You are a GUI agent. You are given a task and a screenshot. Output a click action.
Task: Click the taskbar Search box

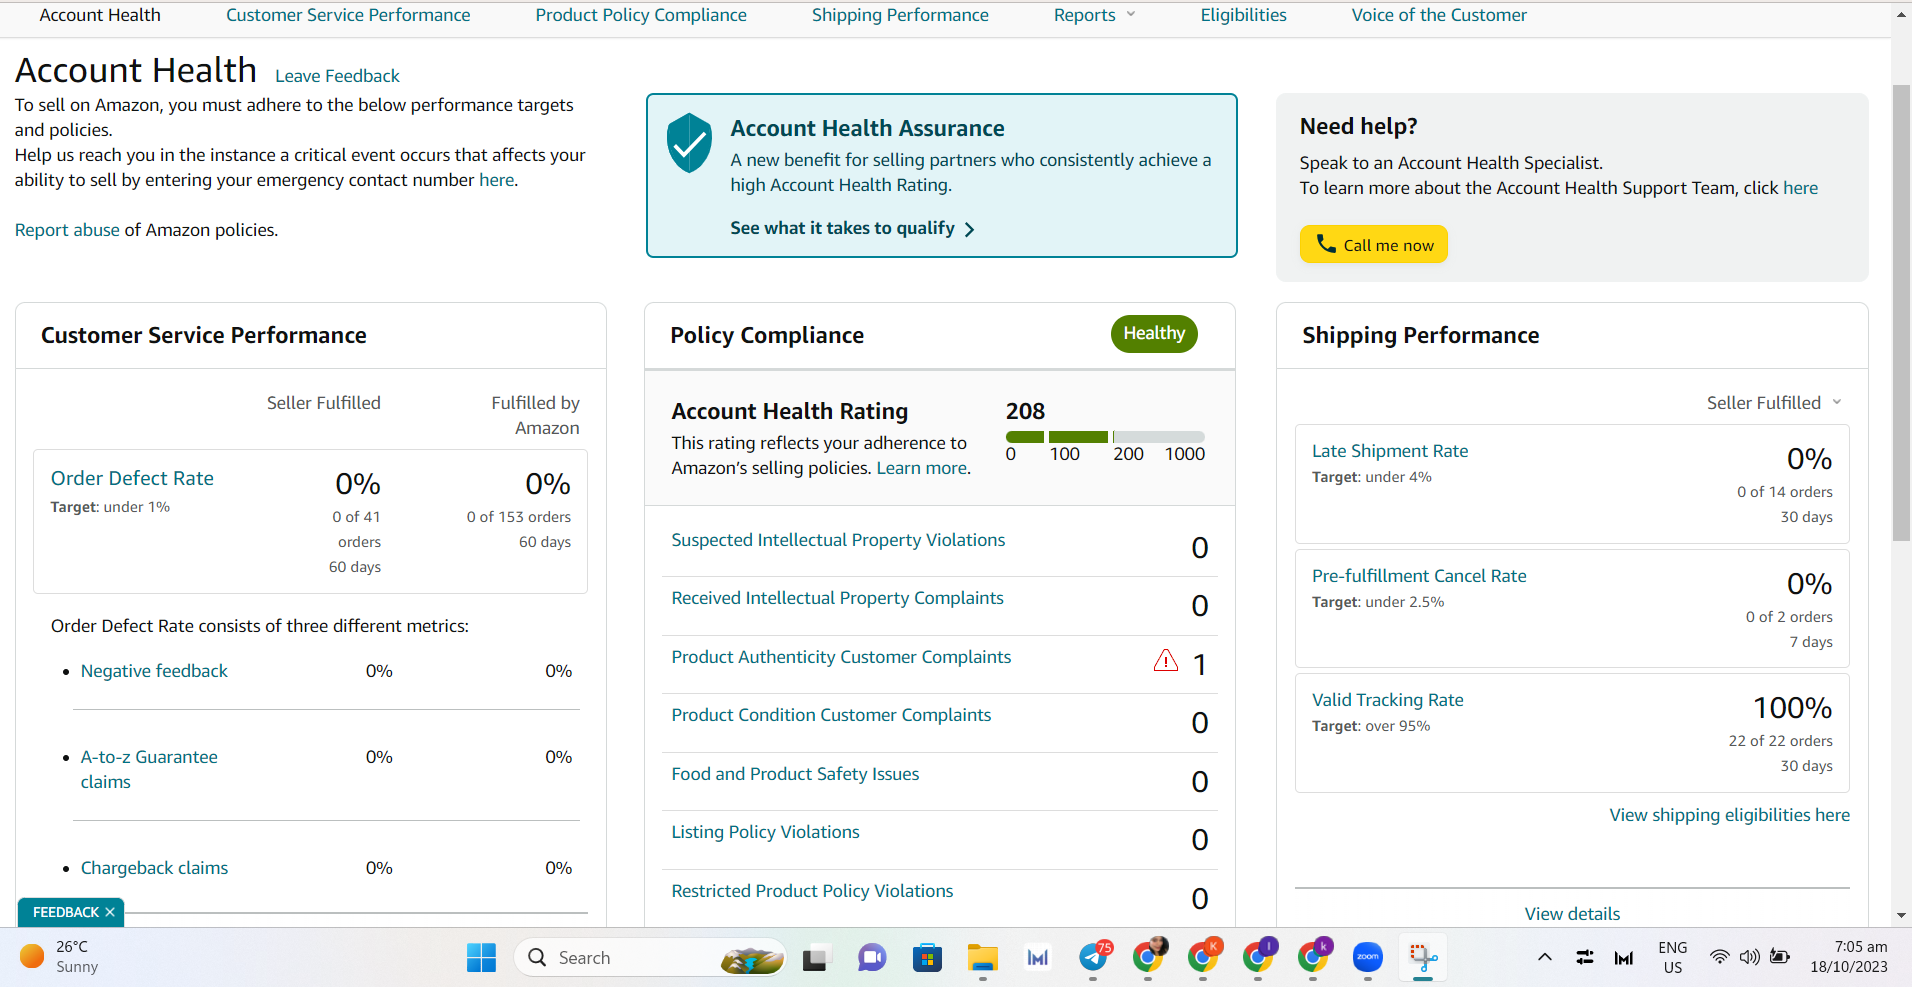click(x=650, y=957)
